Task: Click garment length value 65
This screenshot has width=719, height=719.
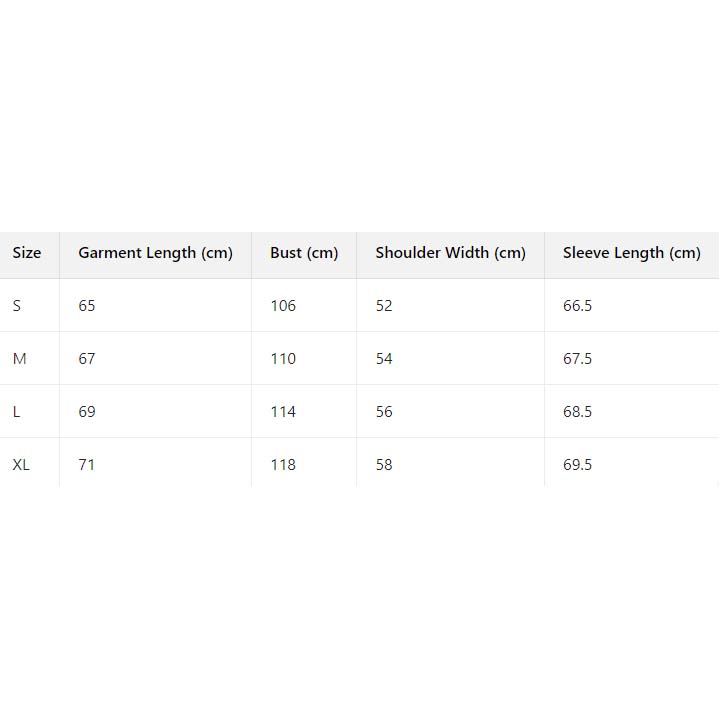Action: click(87, 306)
